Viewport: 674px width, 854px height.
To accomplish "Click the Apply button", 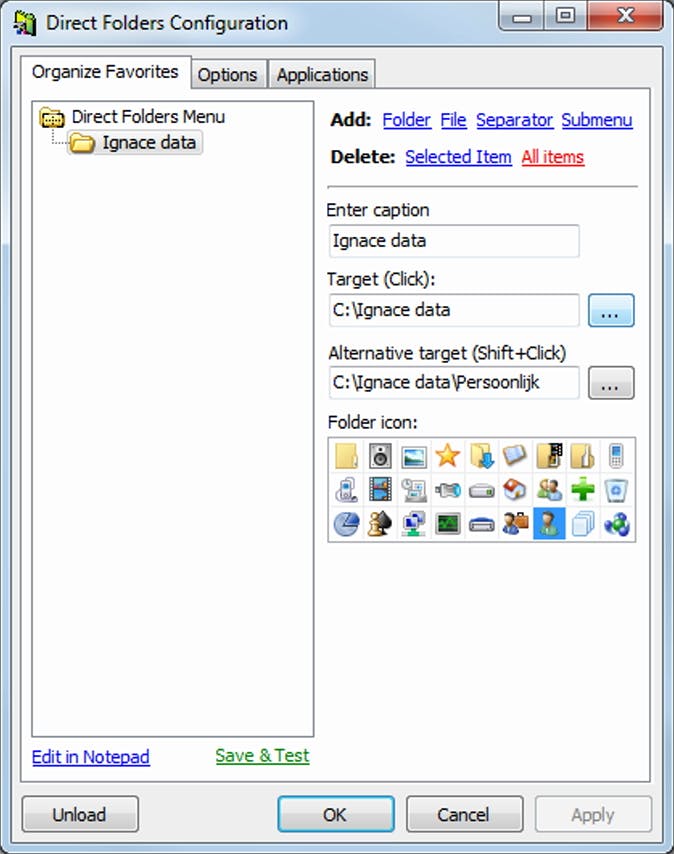I will tap(593, 814).
